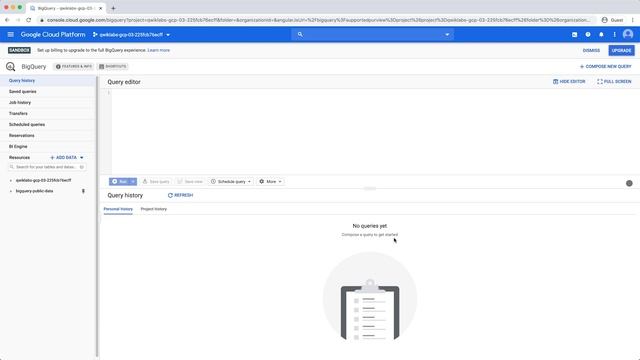Click the browser back arrow
This screenshot has width=640, height=360.
(7, 20)
